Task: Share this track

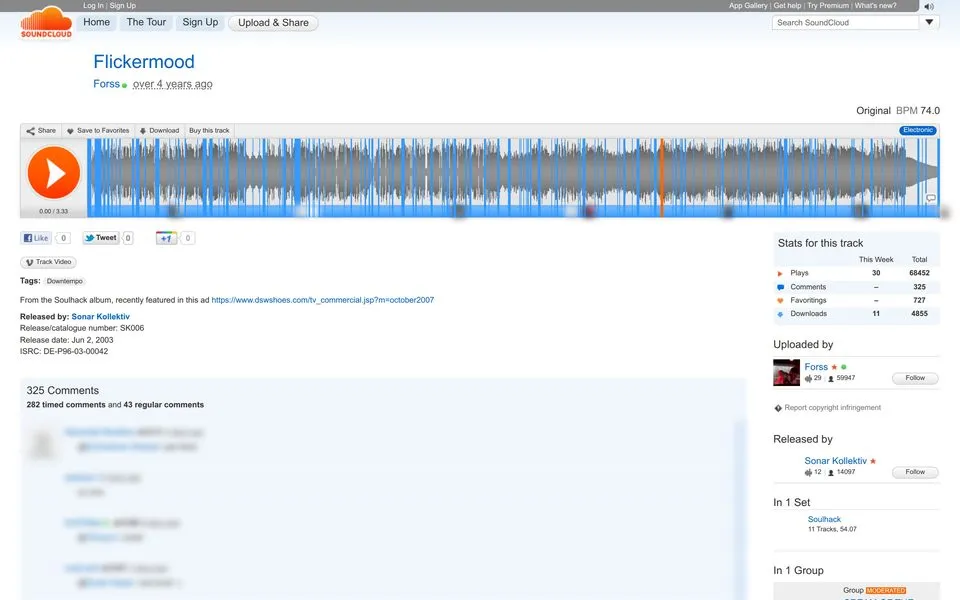Action: [x=41, y=130]
